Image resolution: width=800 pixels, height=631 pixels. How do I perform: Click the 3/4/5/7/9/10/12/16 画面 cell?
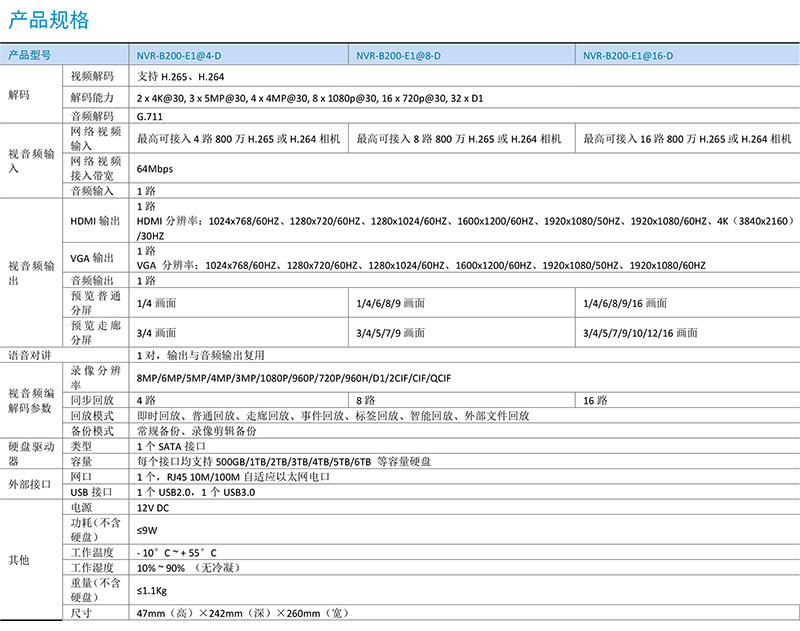[640, 333]
